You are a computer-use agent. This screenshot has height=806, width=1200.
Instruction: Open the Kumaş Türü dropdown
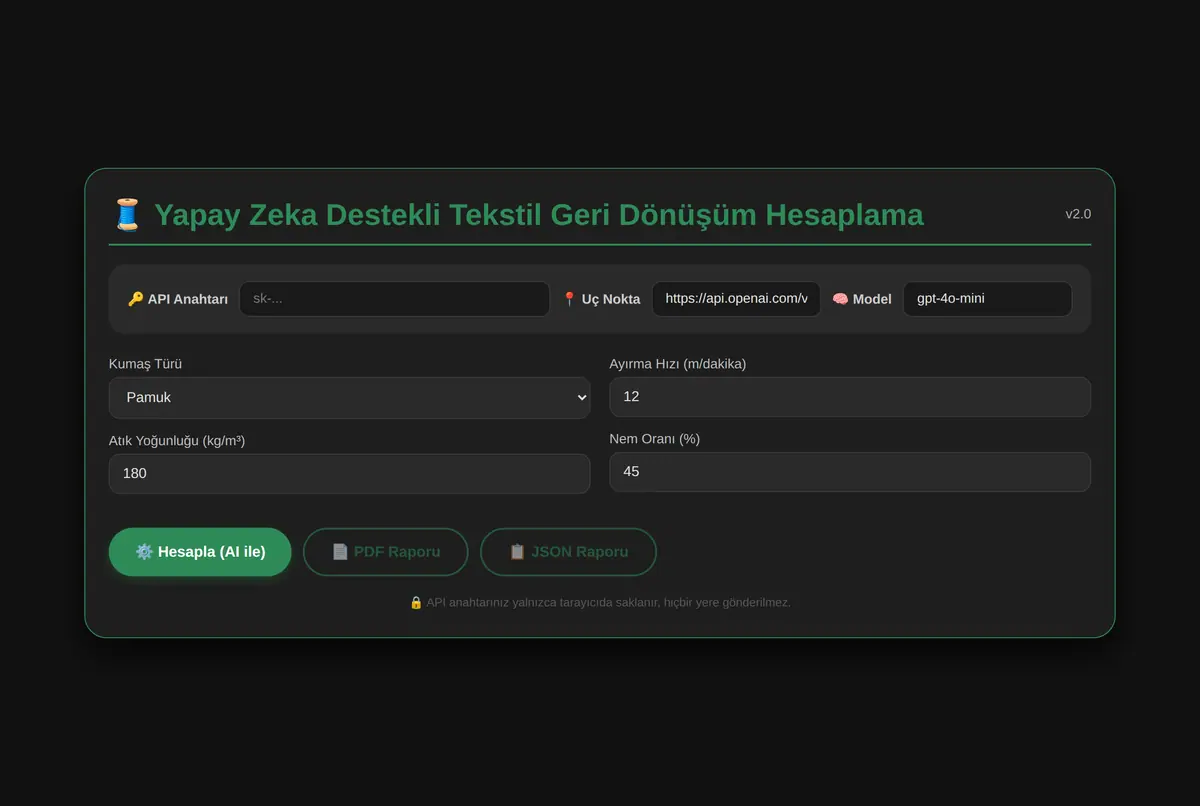pyautogui.click(x=349, y=398)
